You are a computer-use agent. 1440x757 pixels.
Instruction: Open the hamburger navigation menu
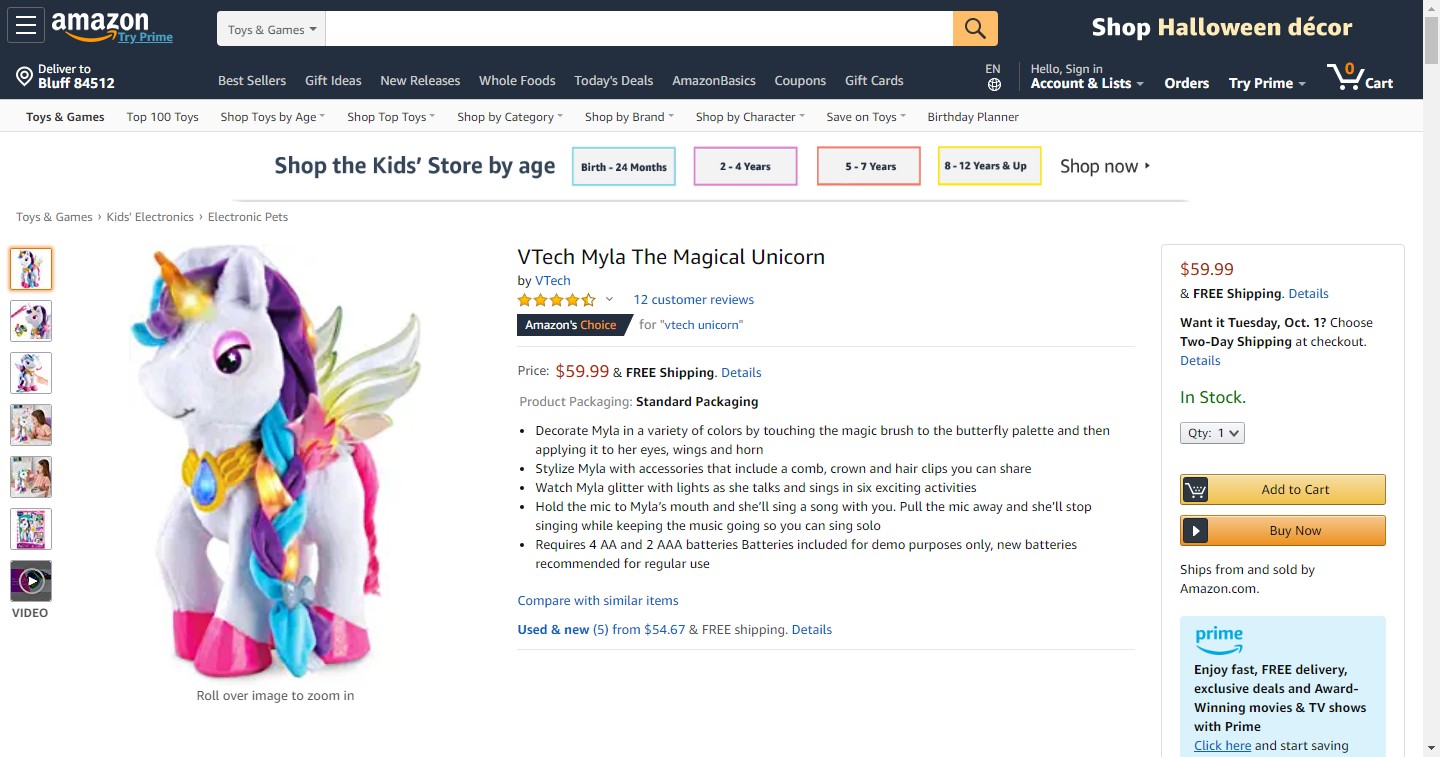pyautogui.click(x=26, y=26)
